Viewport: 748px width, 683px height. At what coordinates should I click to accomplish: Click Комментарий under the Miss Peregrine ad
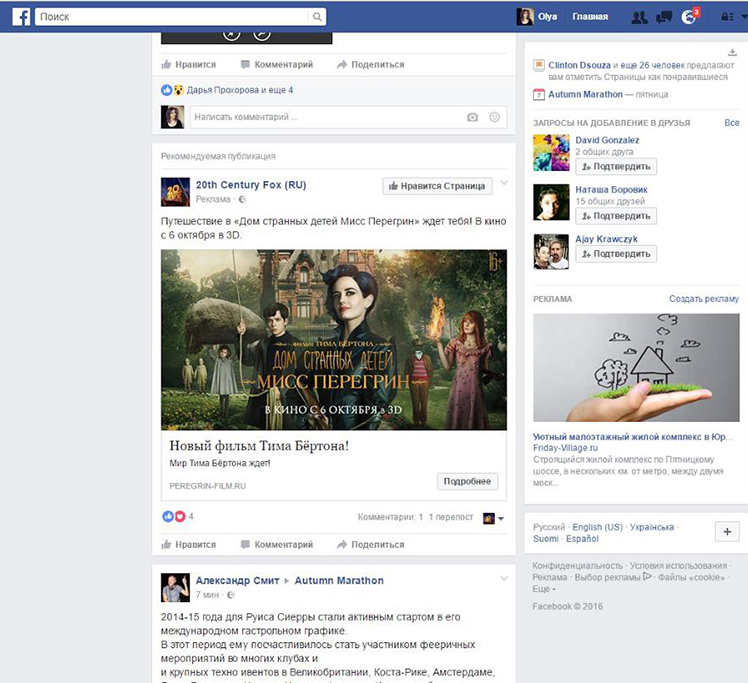click(x=277, y=544)
